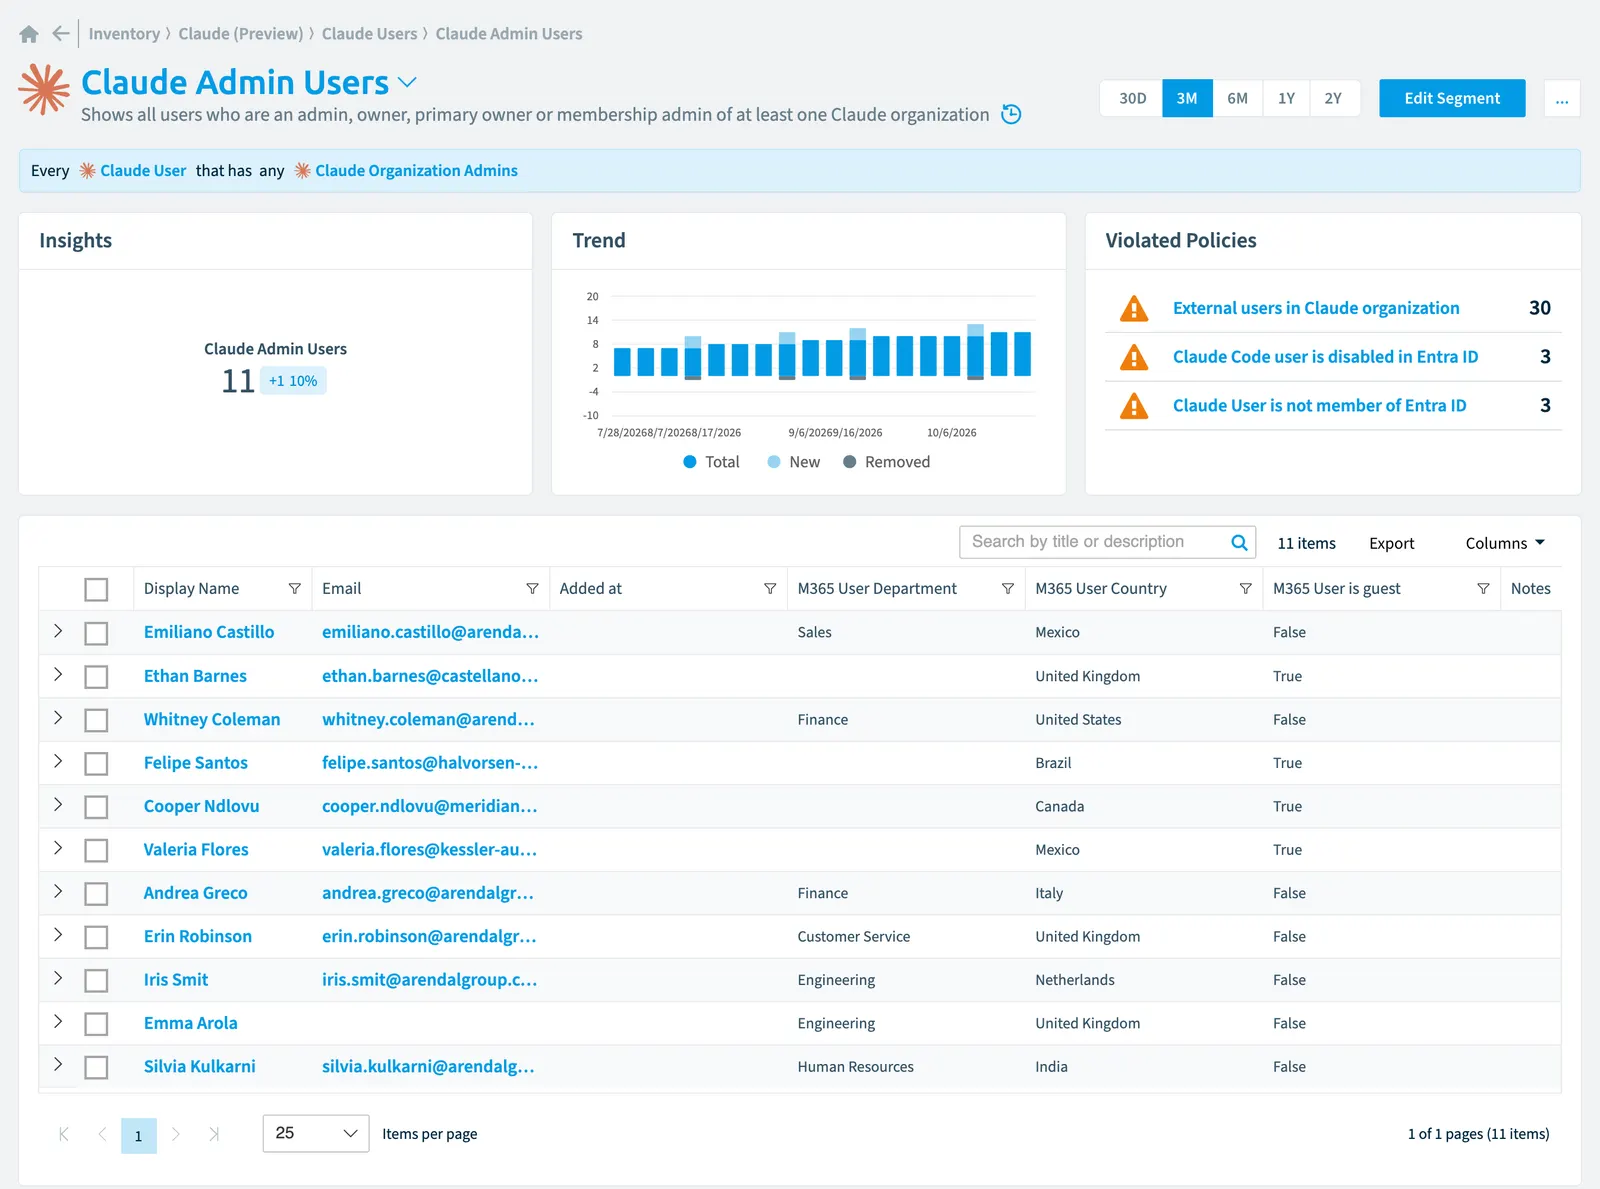Click warning icon for External users policy
Viewport: 1600px width, 1189px height.
tap(1134, 308)
